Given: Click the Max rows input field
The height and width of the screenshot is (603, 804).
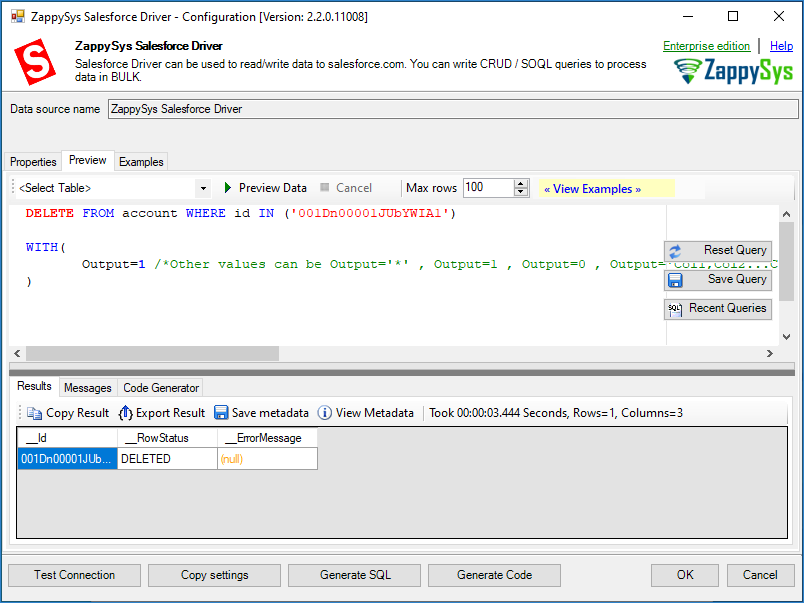Looking at the screenshot, I should pos(487,188).
